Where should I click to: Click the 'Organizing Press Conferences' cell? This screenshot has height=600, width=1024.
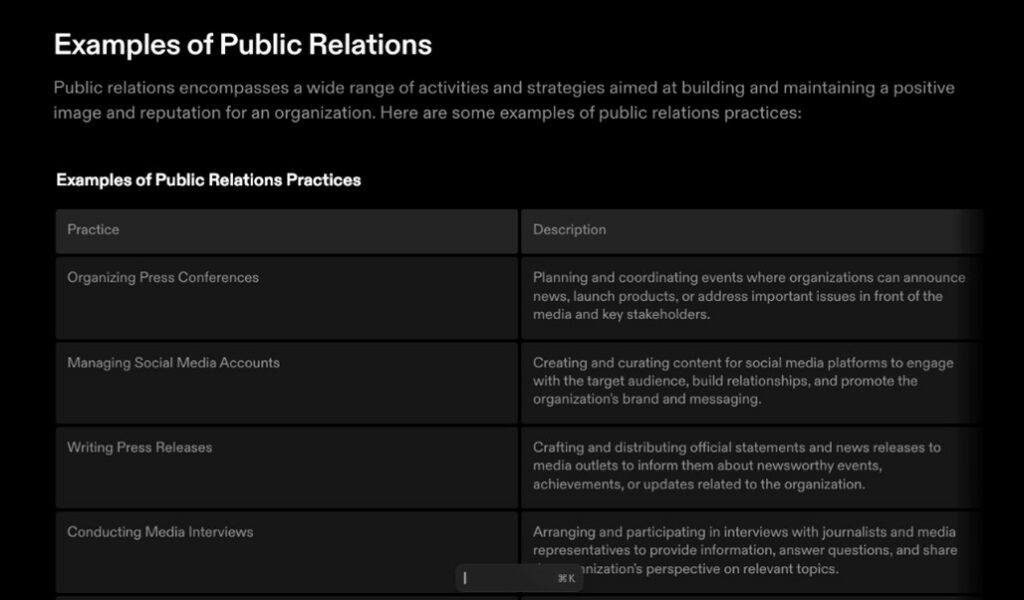click(x=163, y=278)
